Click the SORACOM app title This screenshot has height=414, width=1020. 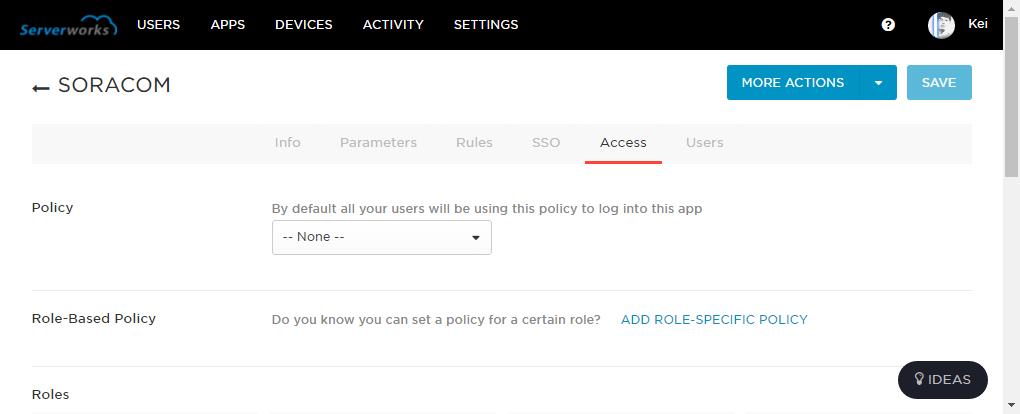tap(114, 85)
